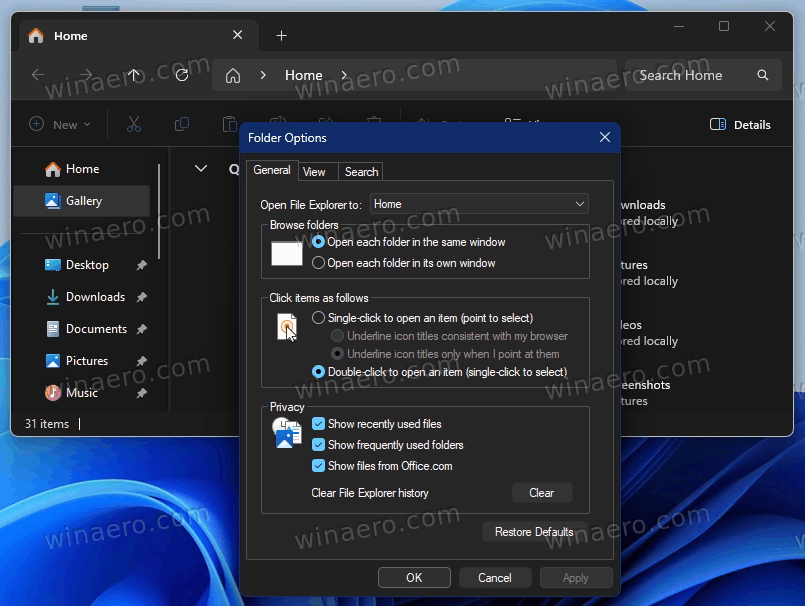Viewport: 805px width, 606px height.
Task: Toggle Show files from Office.com checkbox
Action: 319,466
